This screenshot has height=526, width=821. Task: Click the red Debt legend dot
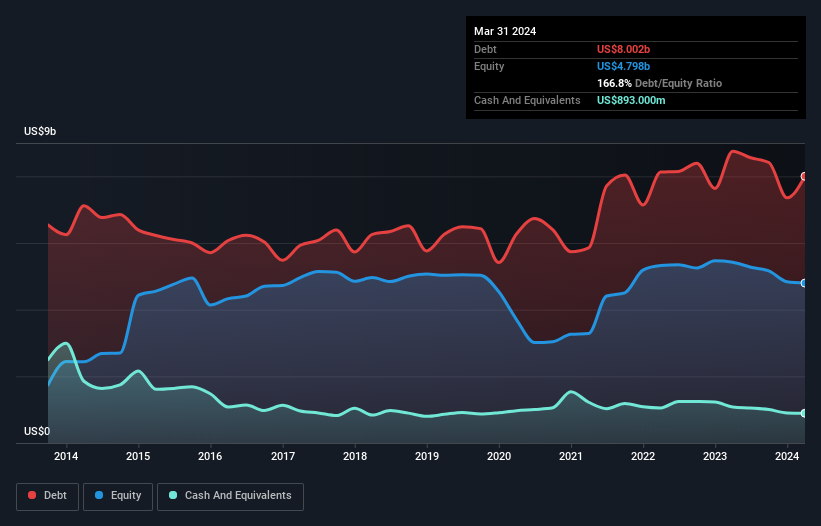tap(32, 495)
